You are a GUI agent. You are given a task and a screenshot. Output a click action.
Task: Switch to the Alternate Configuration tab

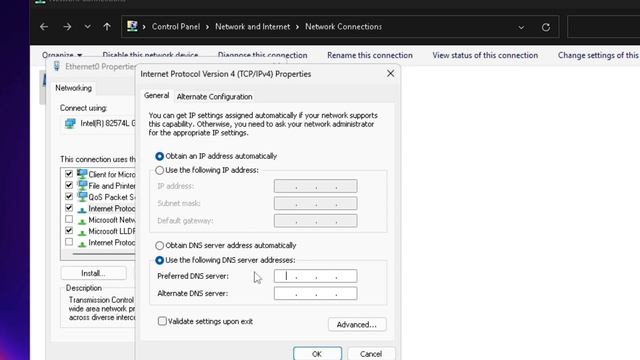[214, 97]
